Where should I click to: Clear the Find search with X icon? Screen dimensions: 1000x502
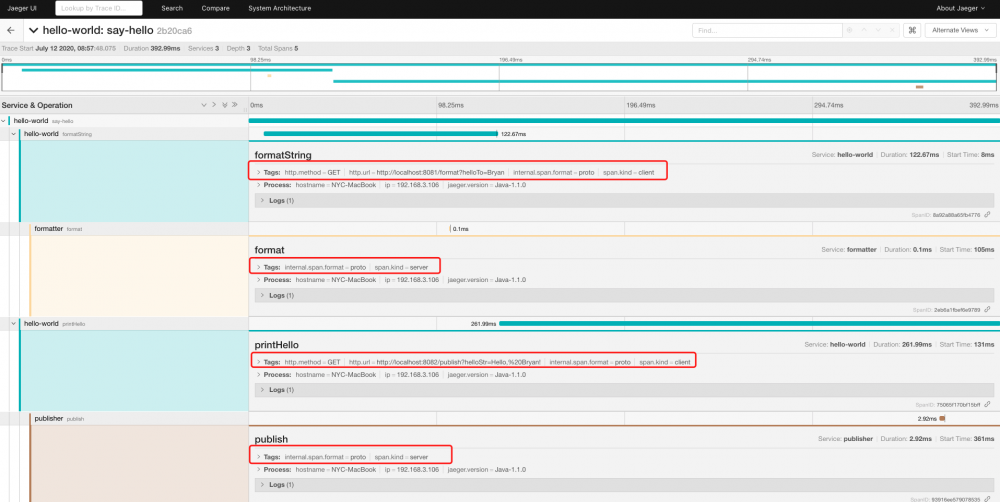(x=892, y=30)
